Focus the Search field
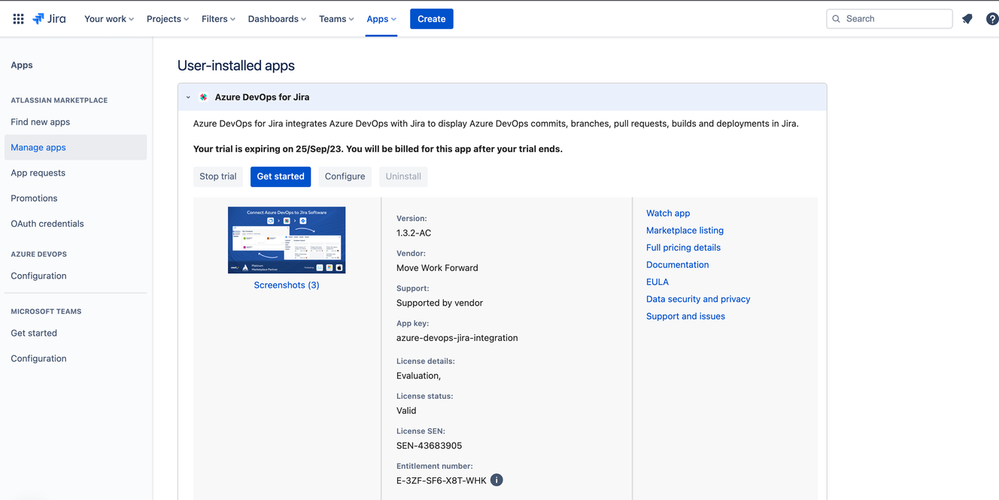The width and height of the screenshot is (999, 500). coord(889,19)
